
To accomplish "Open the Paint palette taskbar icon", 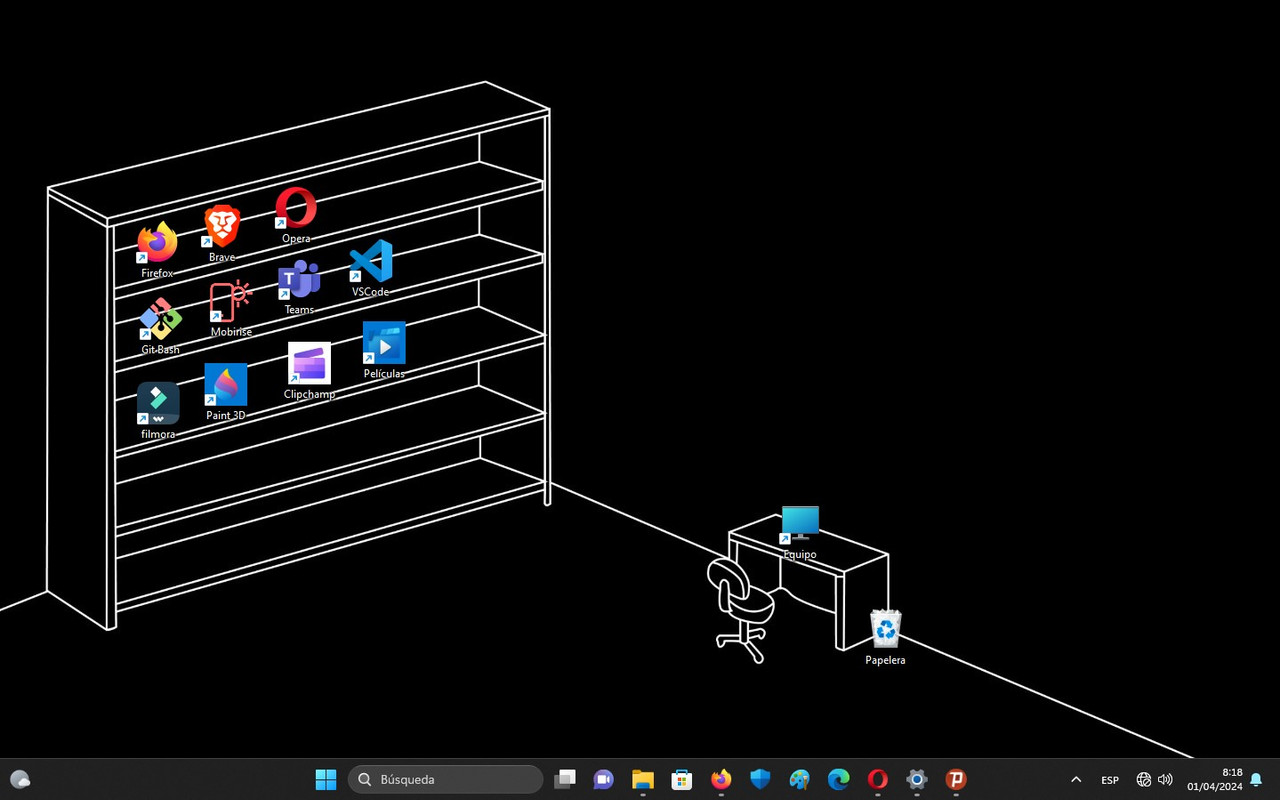I will [799, 779].
